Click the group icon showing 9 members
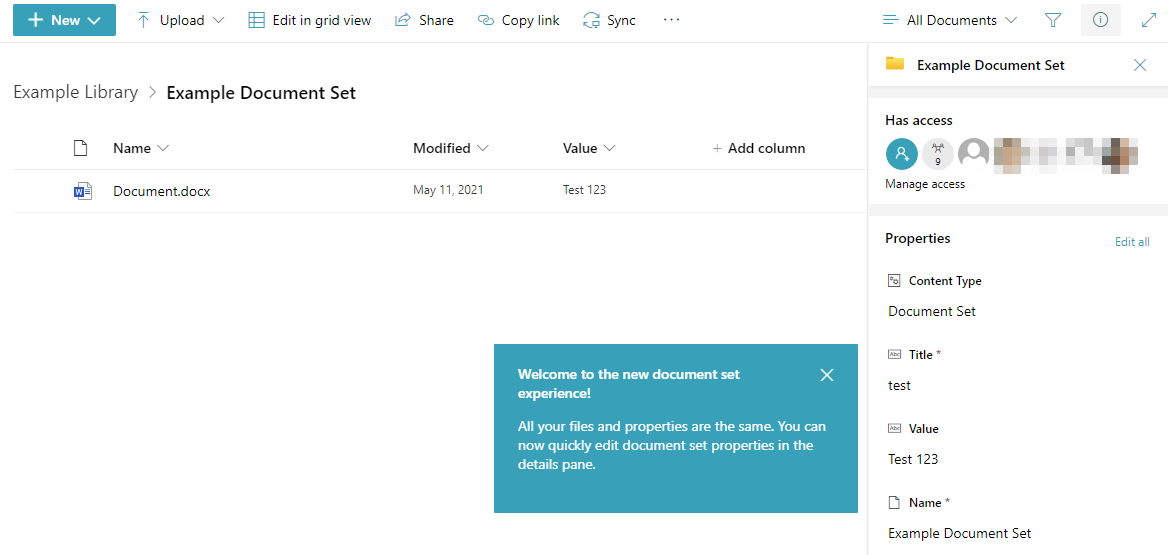This screenshot has height=555, width=1168. click(x=937, y=154)
